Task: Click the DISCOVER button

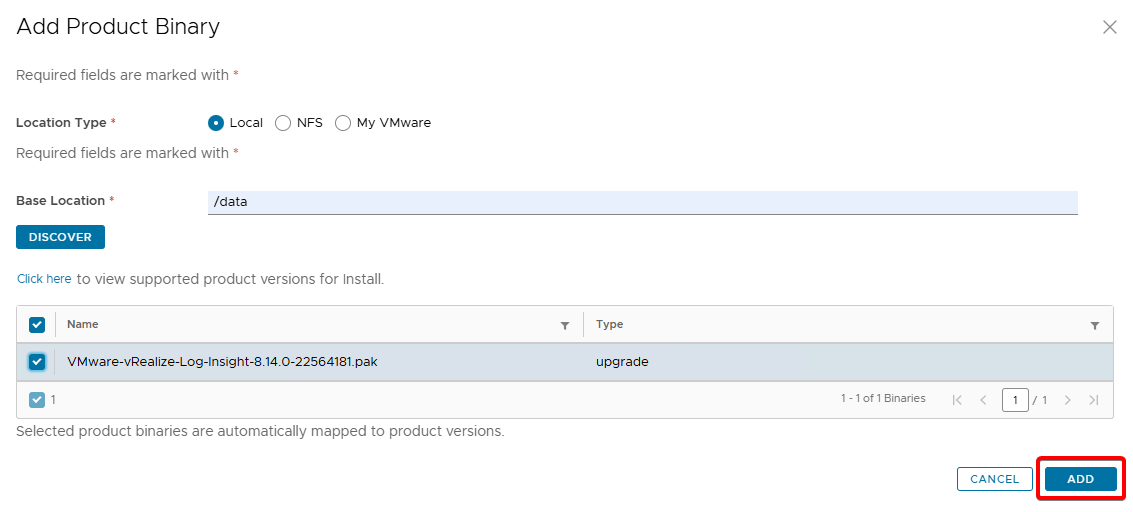Action: pyautogui.click(x=60, y=237)
